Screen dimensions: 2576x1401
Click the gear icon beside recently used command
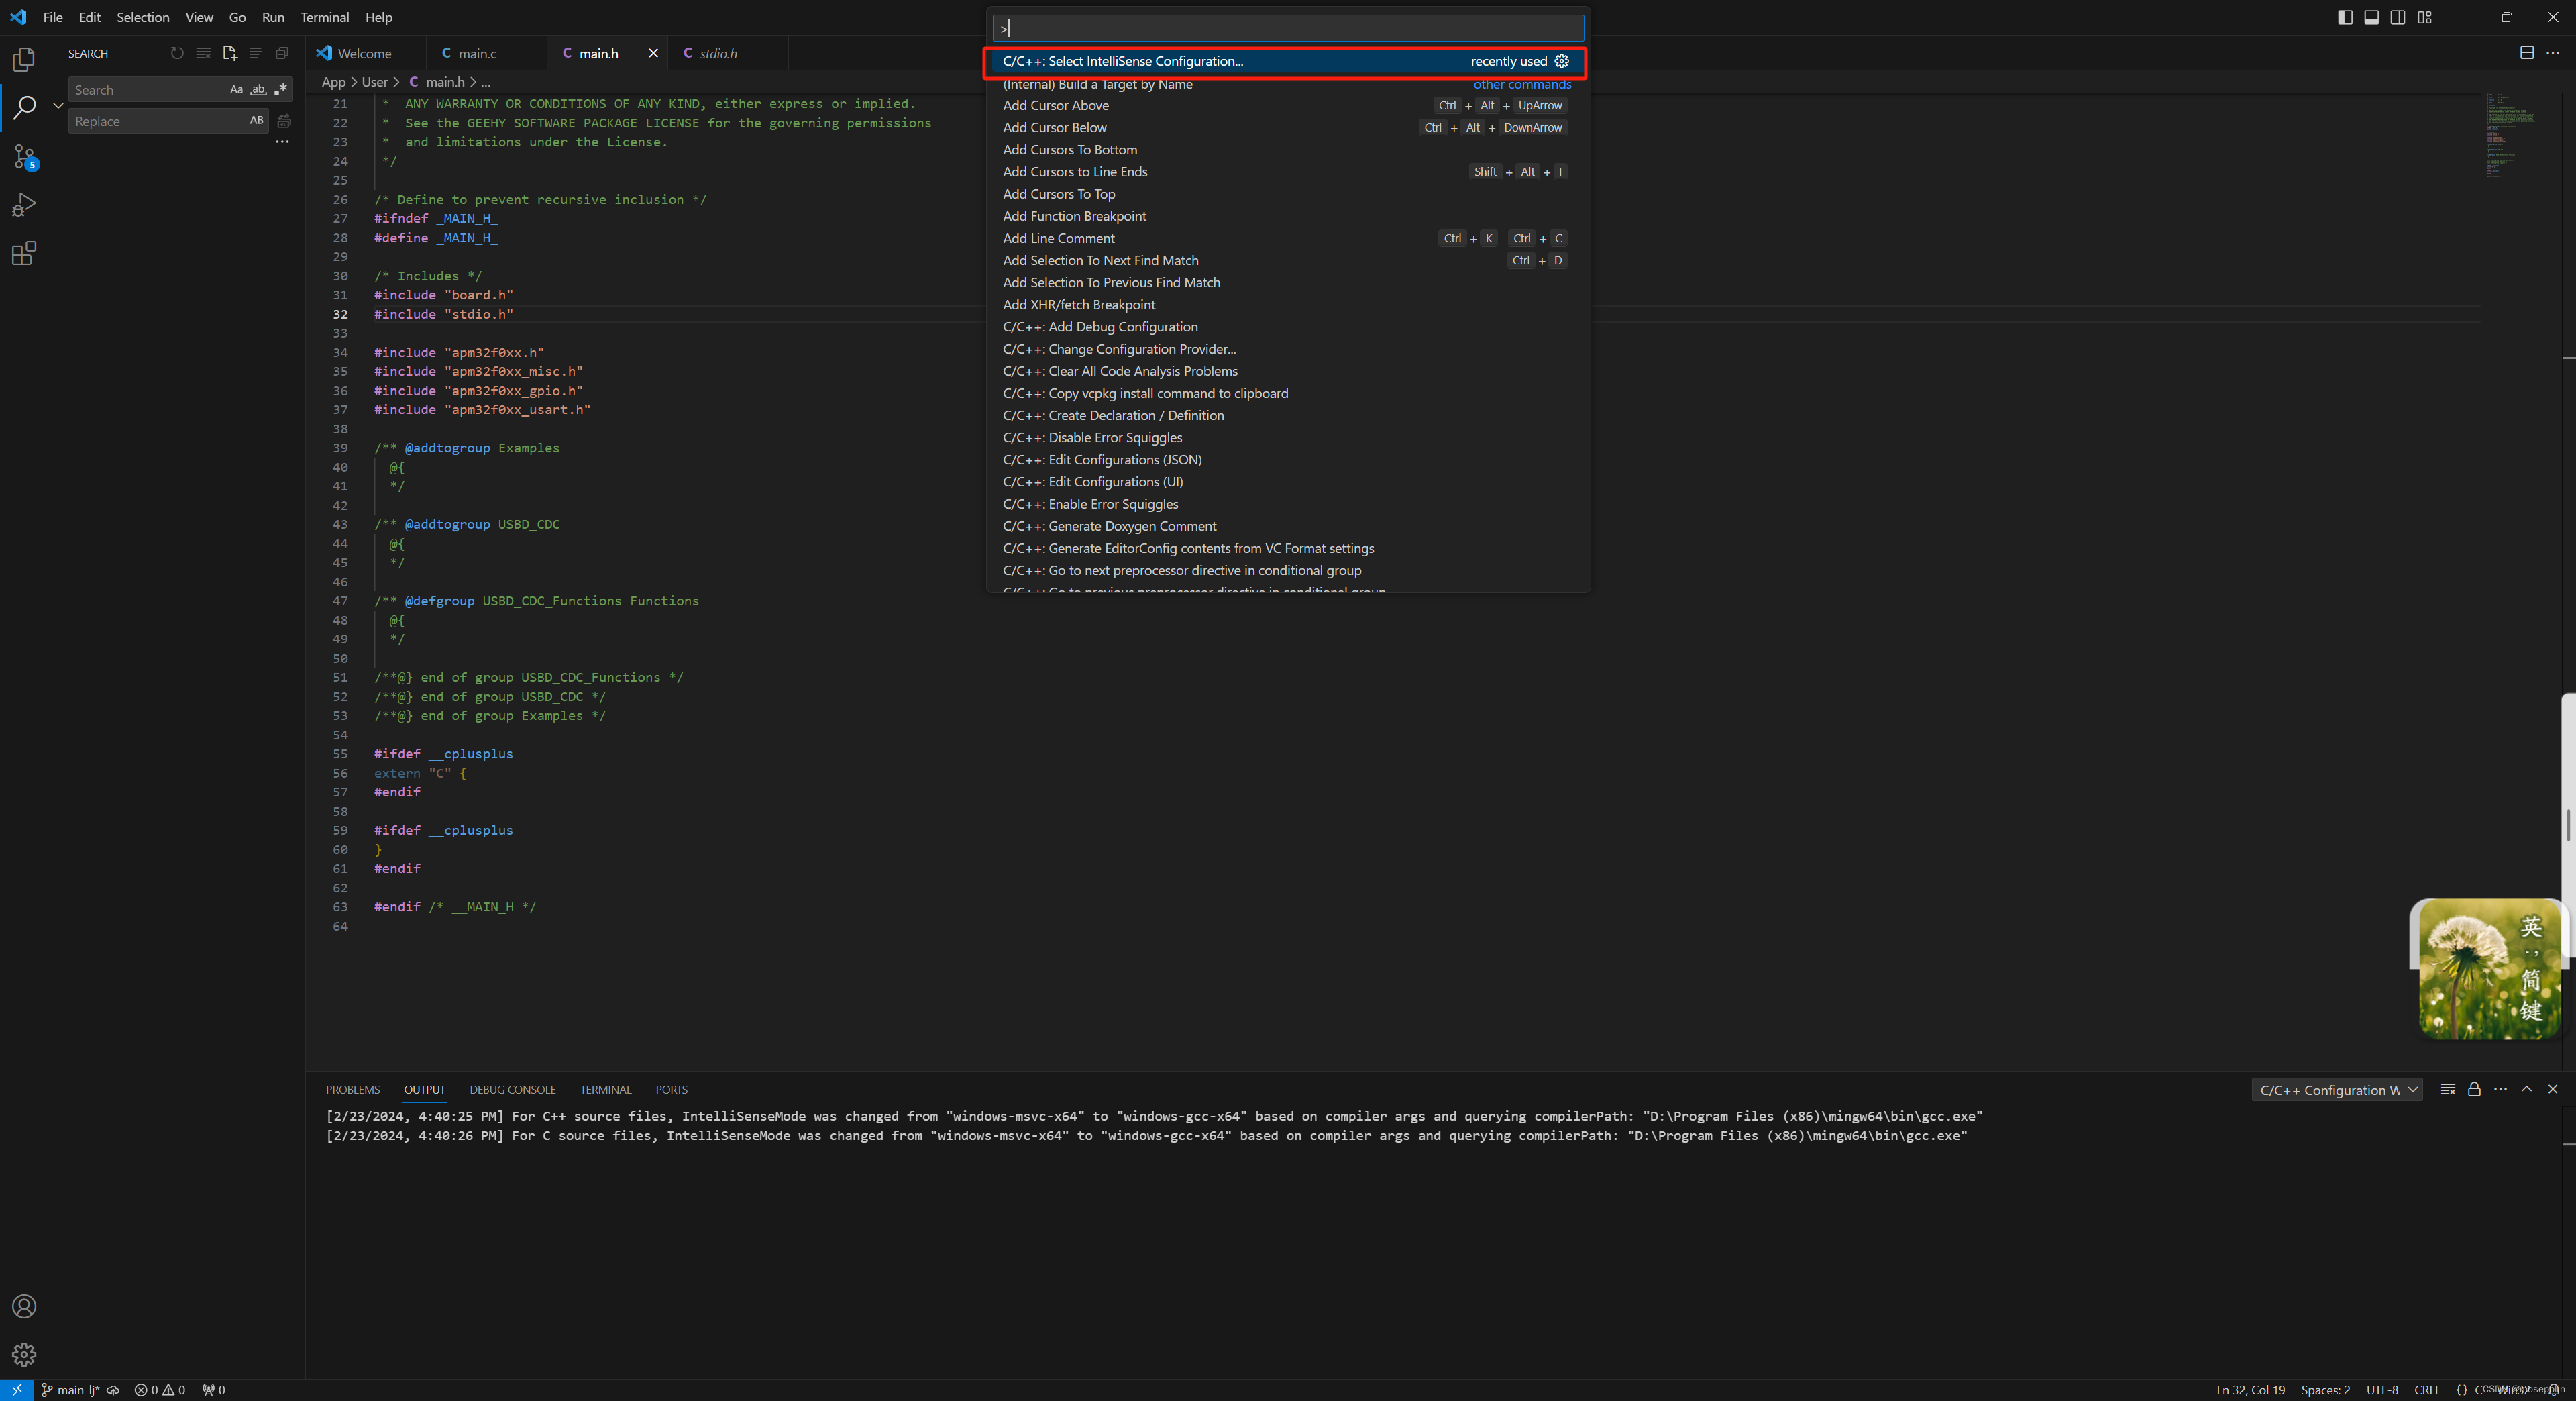[x=1561, y=61]
